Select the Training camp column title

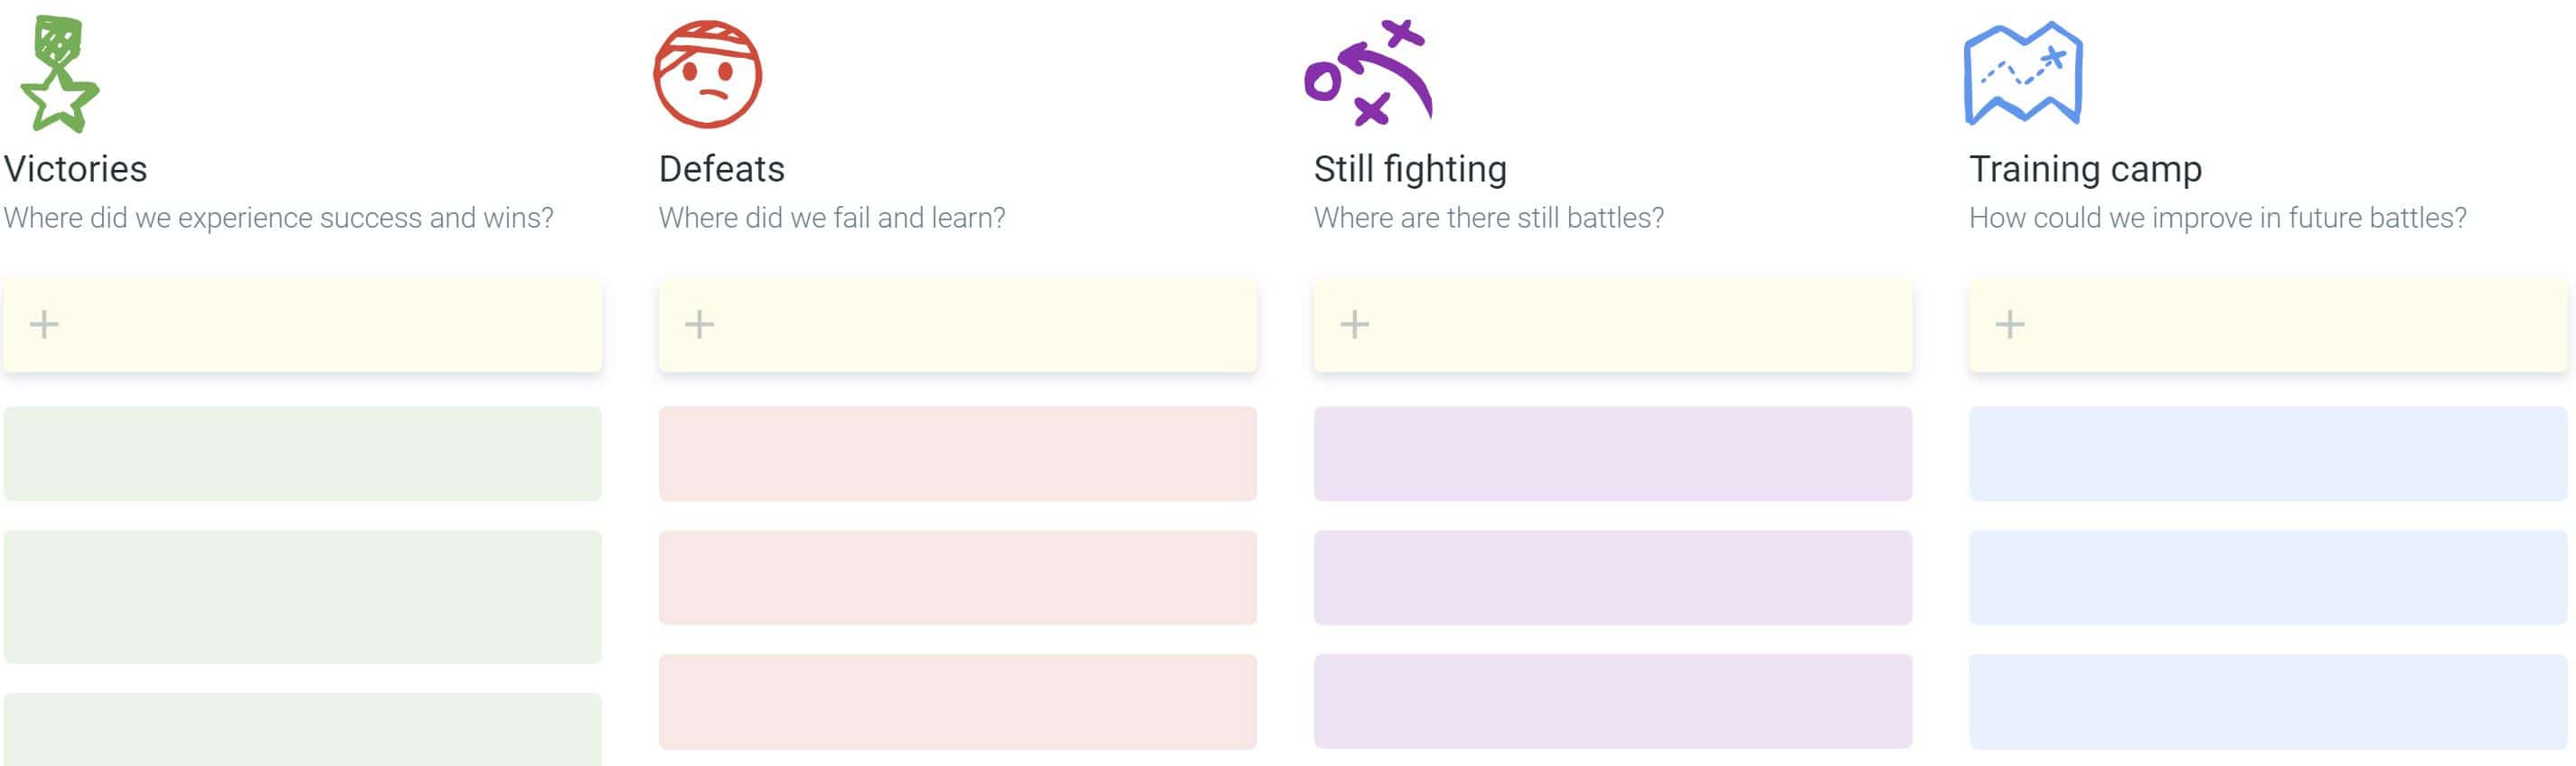(2085, 169)
